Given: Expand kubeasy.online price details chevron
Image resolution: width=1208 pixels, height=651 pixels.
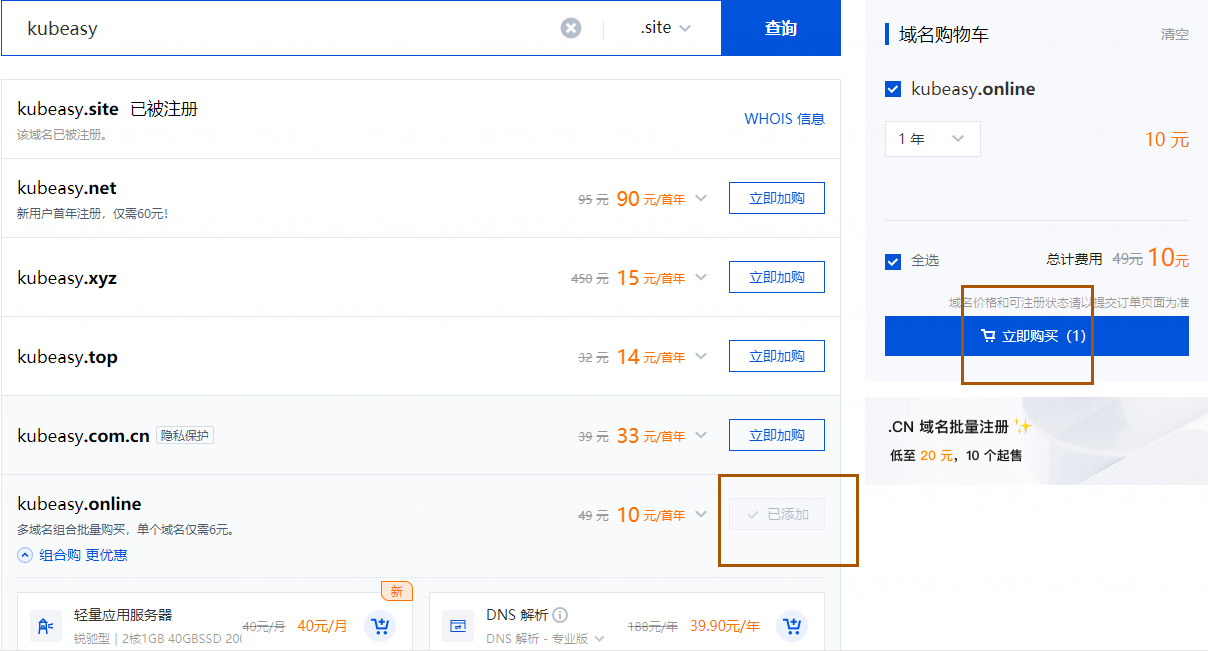Looking at the screenshot, I should [701, 514].
